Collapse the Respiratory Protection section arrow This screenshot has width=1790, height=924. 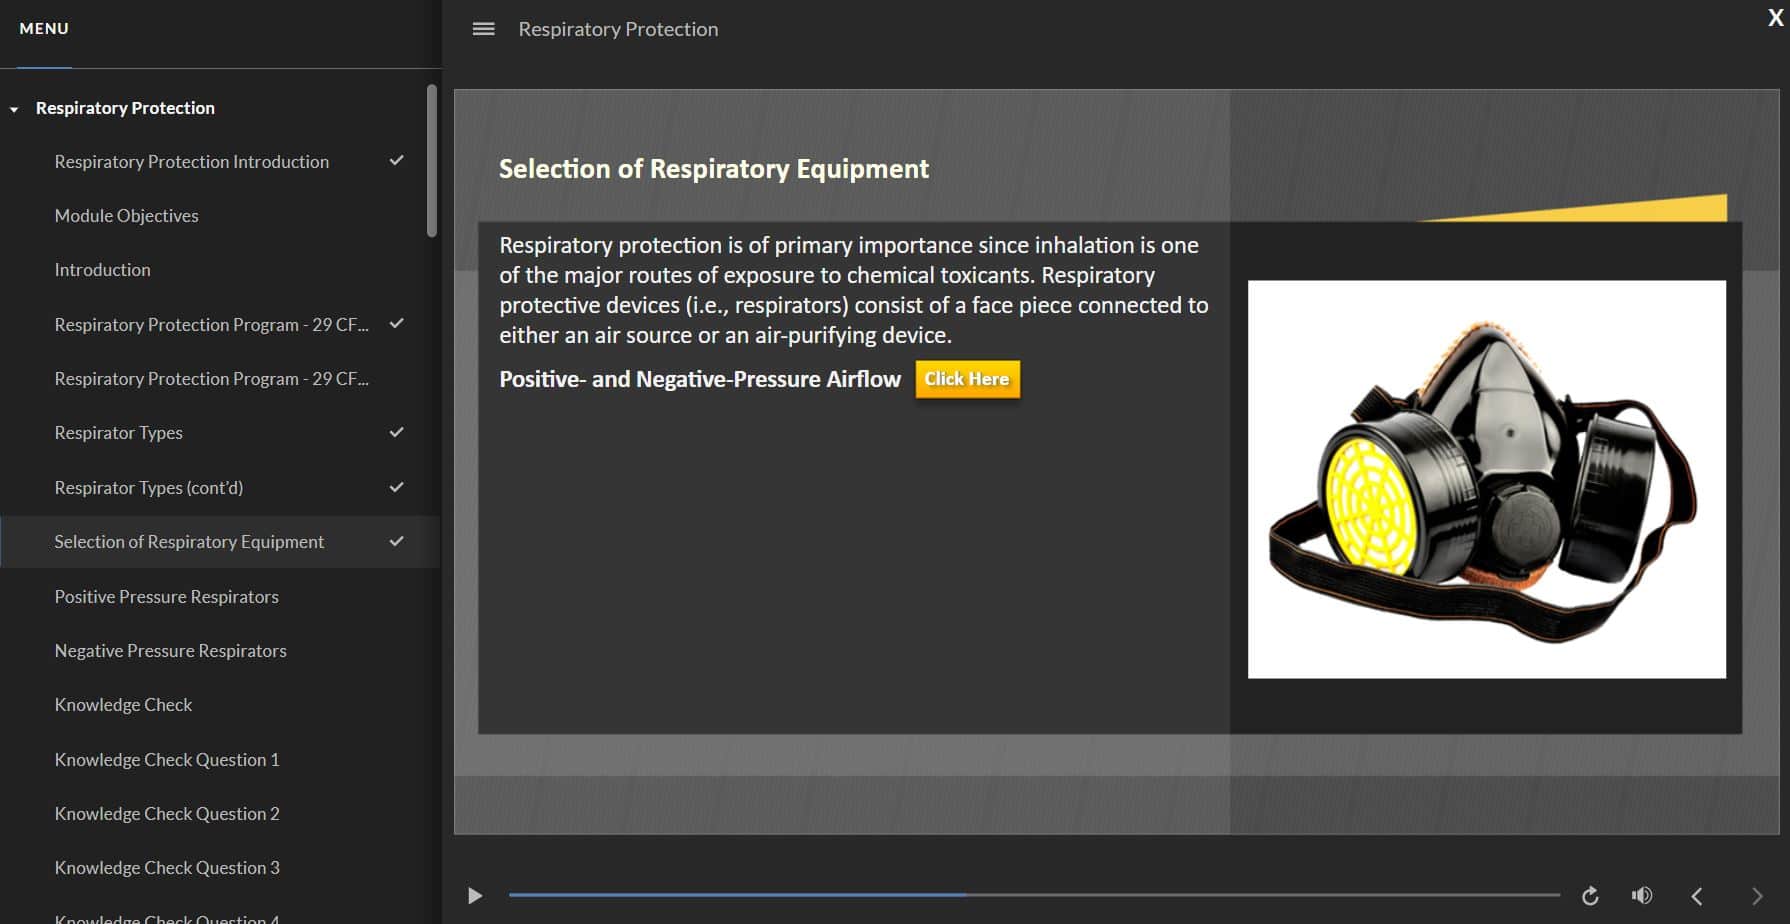click(x=14, y=109)
